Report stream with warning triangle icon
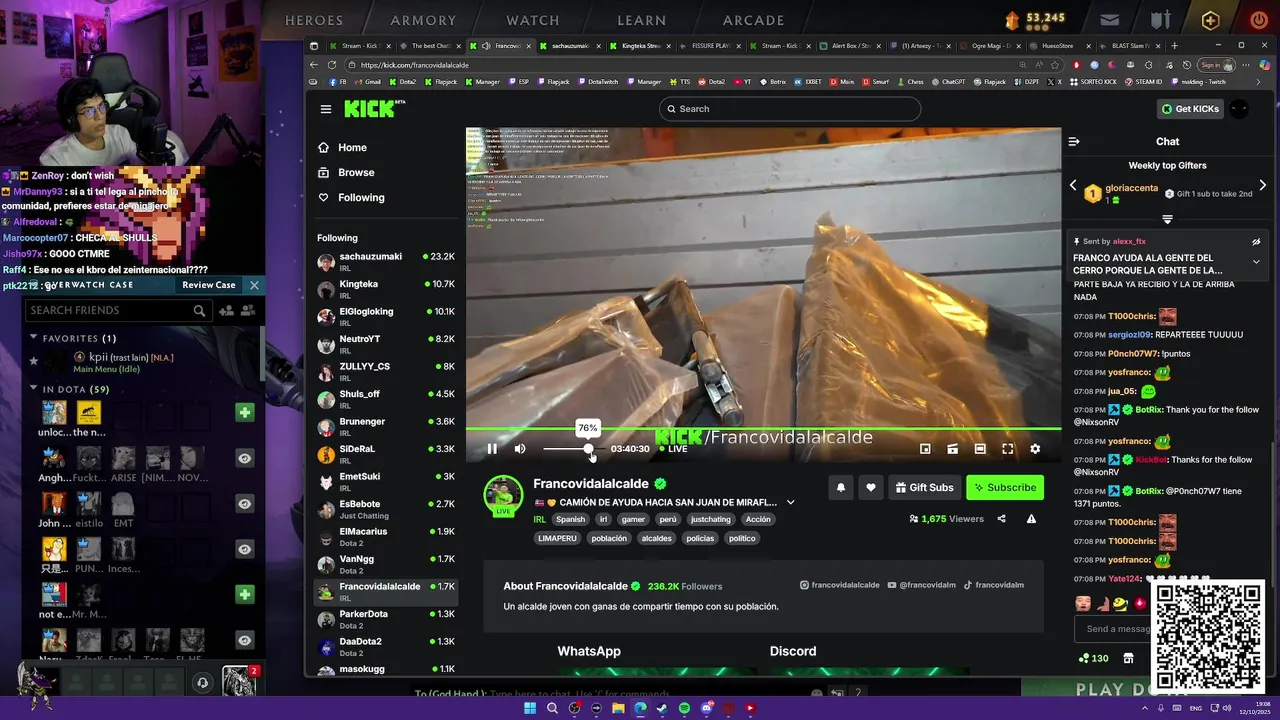The height and width of the screenshot is (720, 1280). coord(1031,519)
